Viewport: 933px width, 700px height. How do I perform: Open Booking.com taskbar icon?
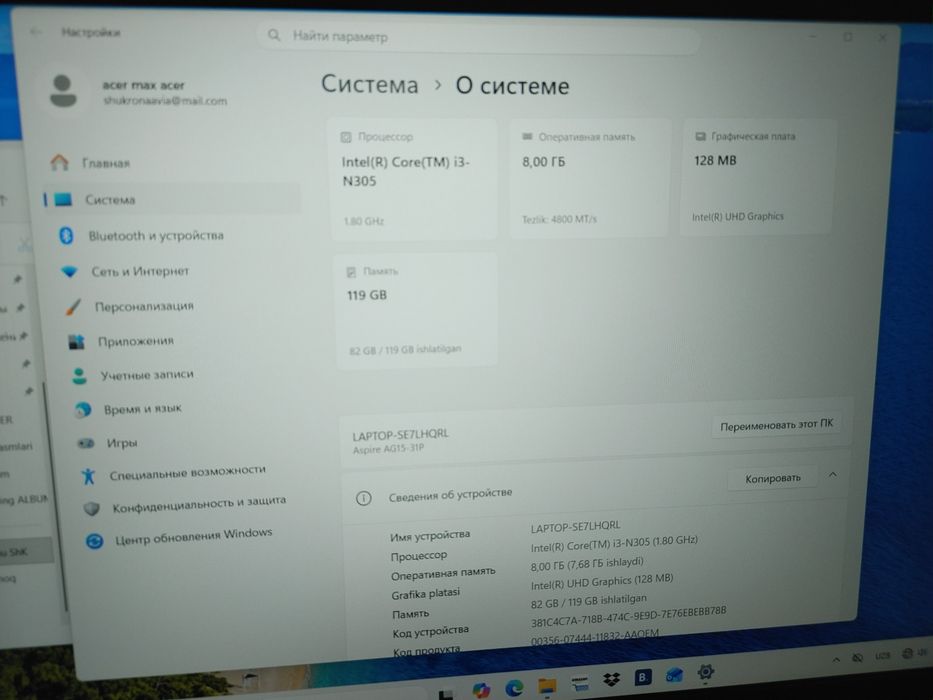click(643, 677)
